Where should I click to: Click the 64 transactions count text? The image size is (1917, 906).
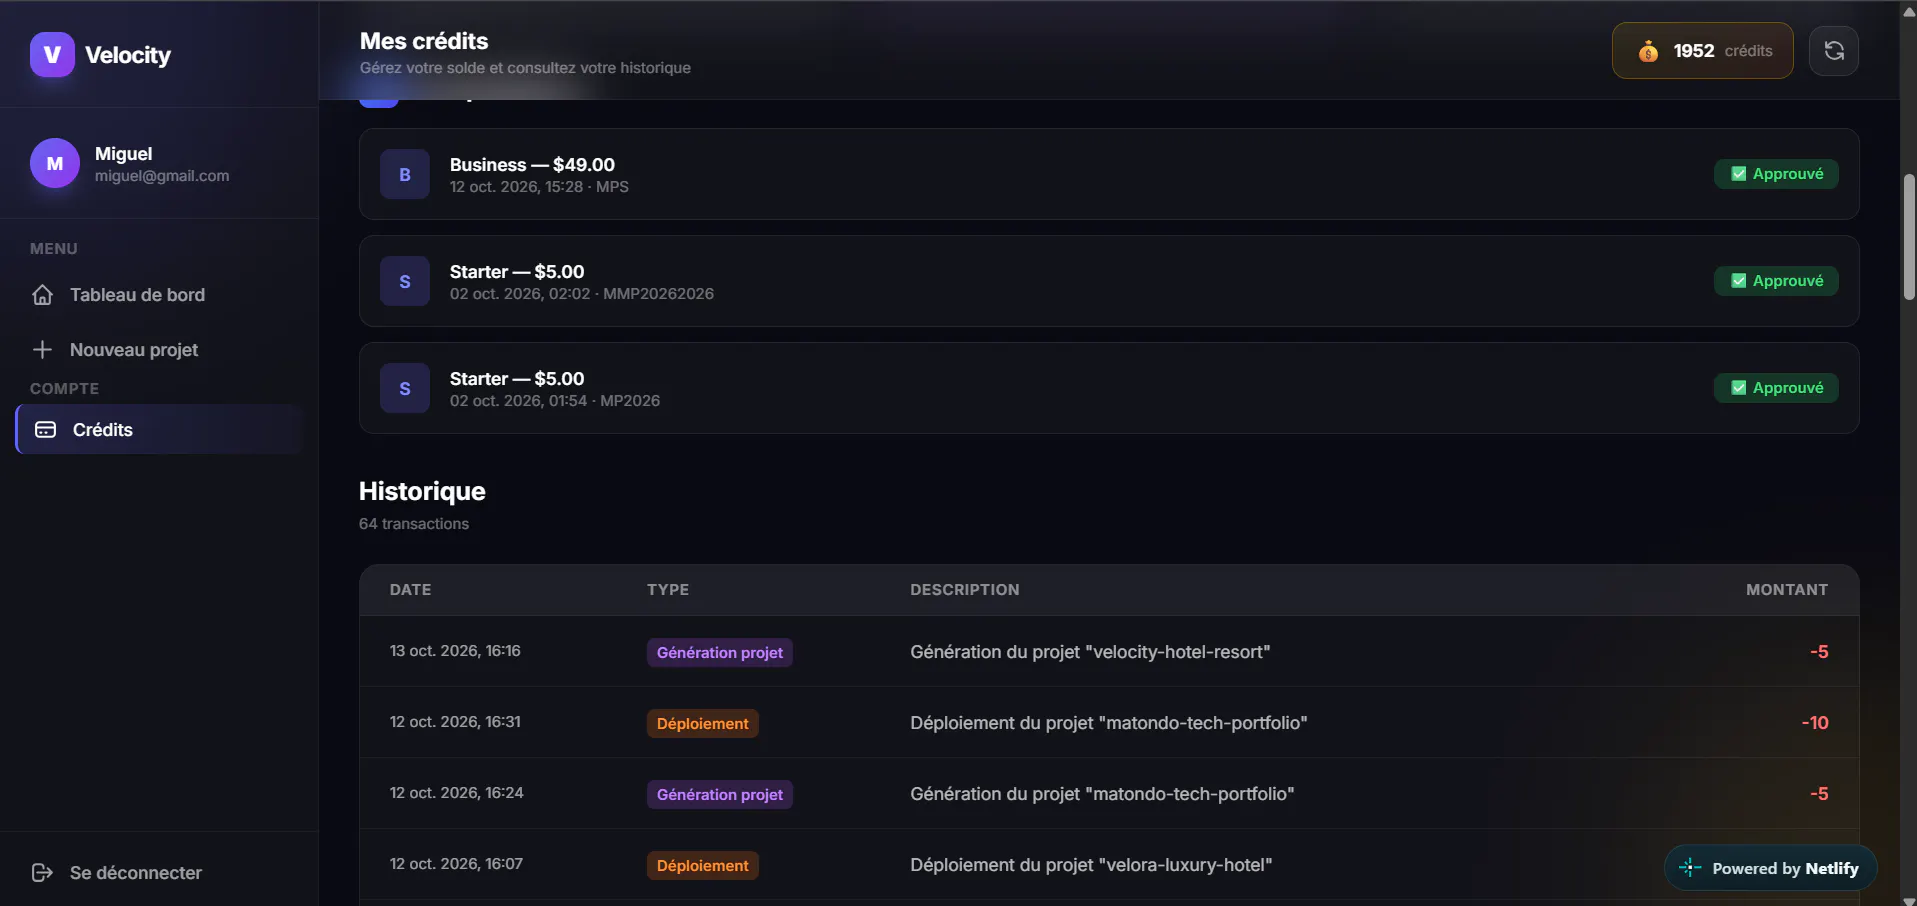coord(414,524)
